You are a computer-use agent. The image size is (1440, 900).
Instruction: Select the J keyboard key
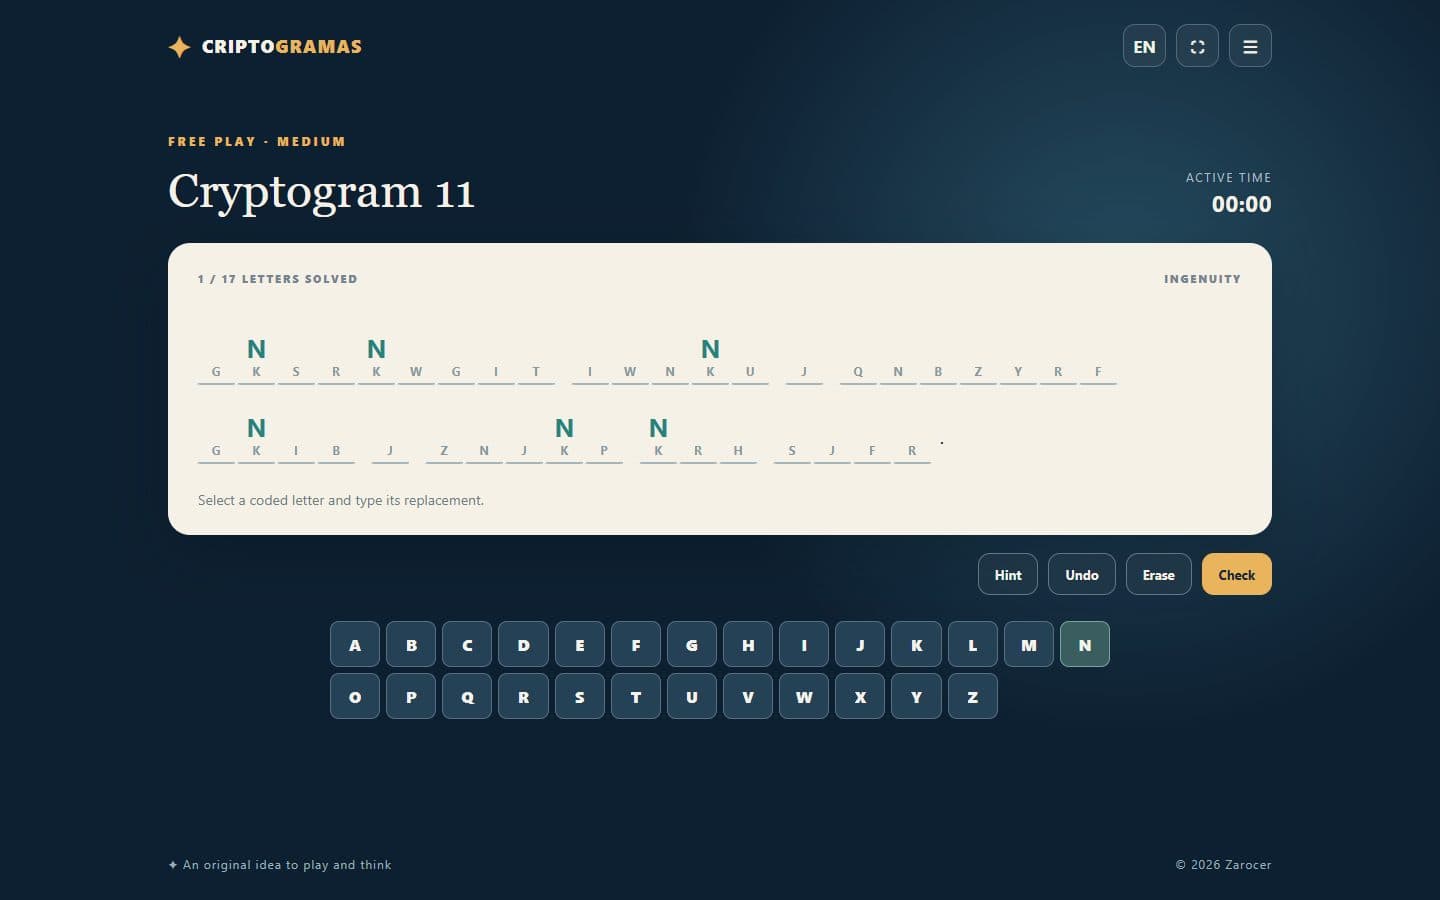859,645
